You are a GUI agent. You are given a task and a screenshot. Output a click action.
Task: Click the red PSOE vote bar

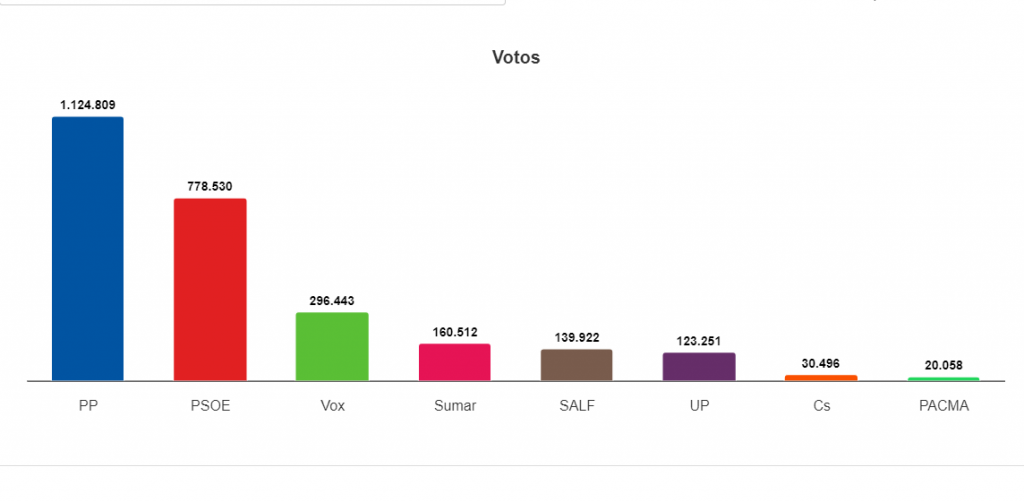(x=210, y=289)
